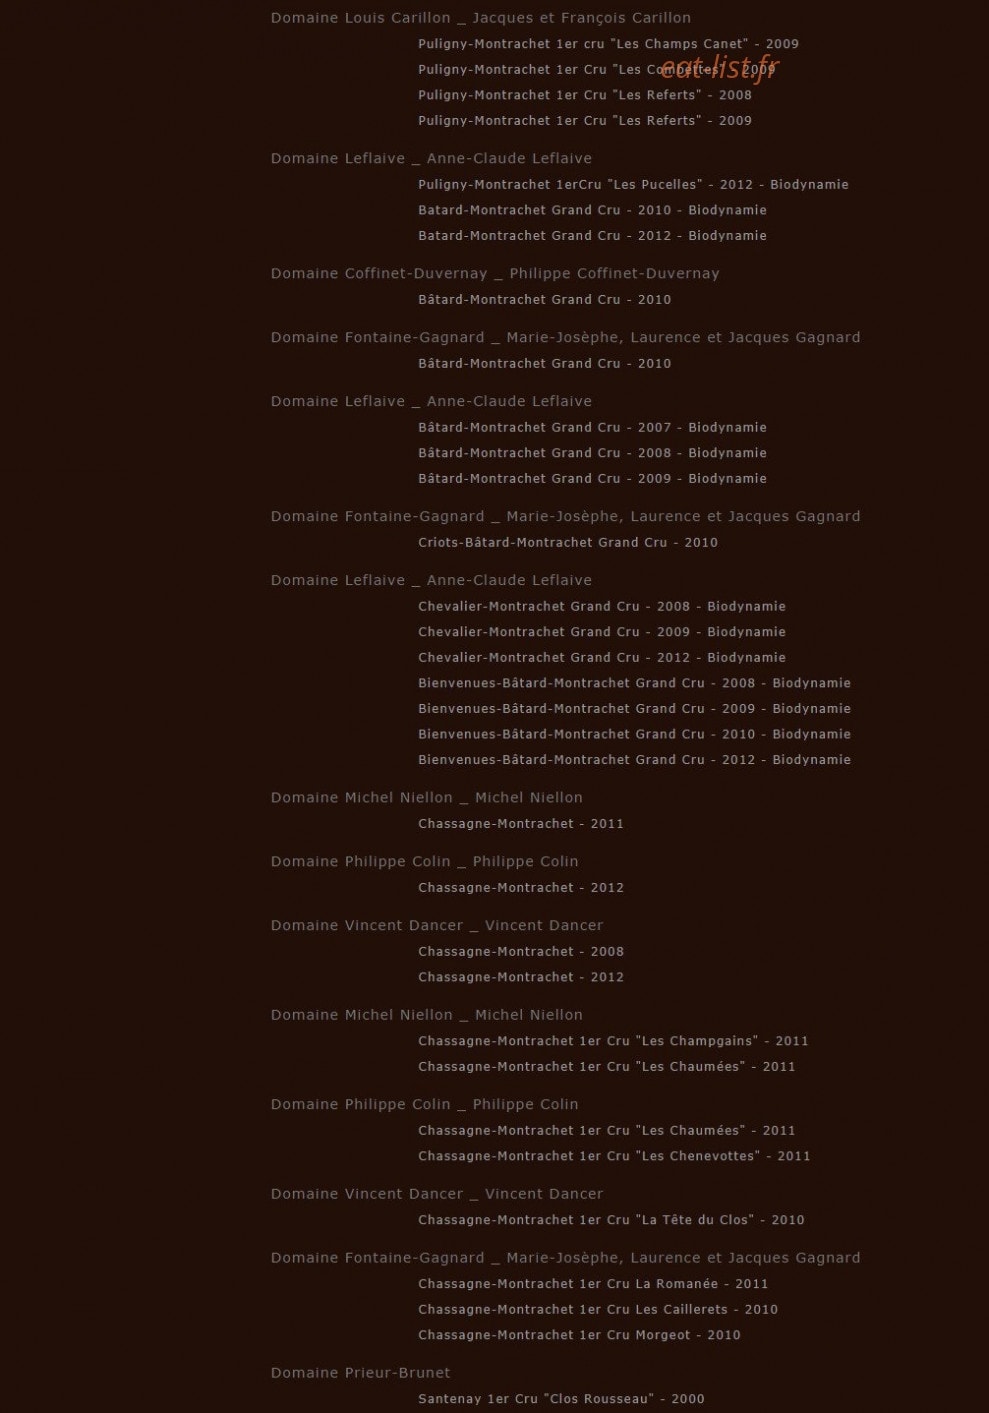Click Chassagne-Montrachet 2008 by Vincent Dancer

521,952
